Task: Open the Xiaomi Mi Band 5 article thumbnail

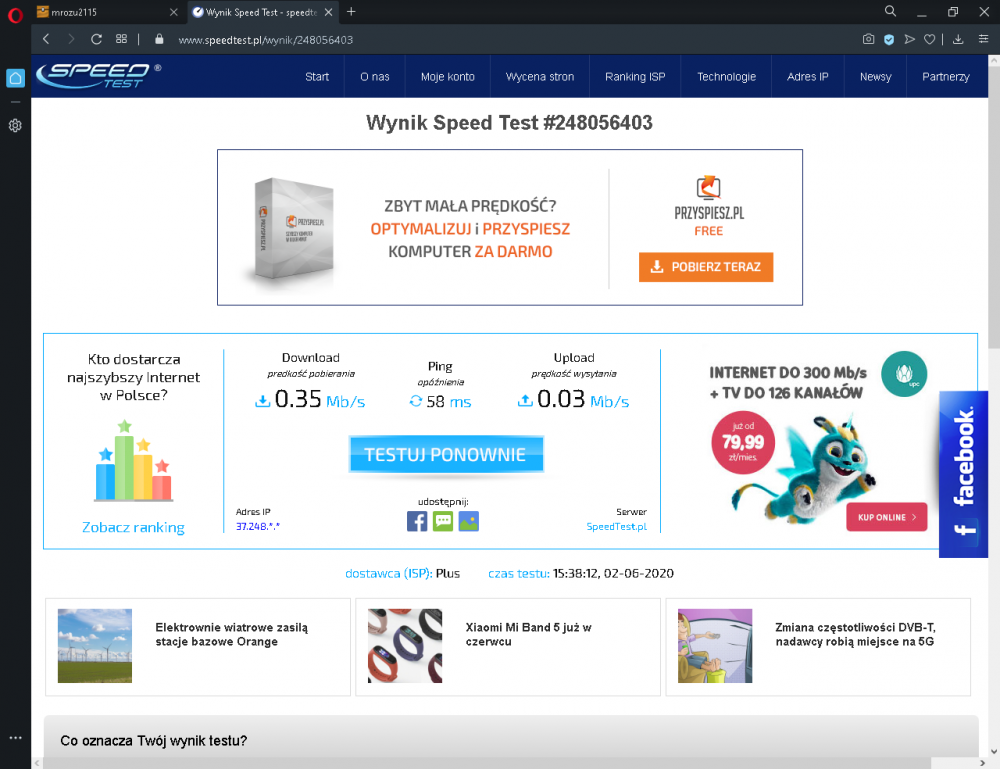Action: [405, 646]
